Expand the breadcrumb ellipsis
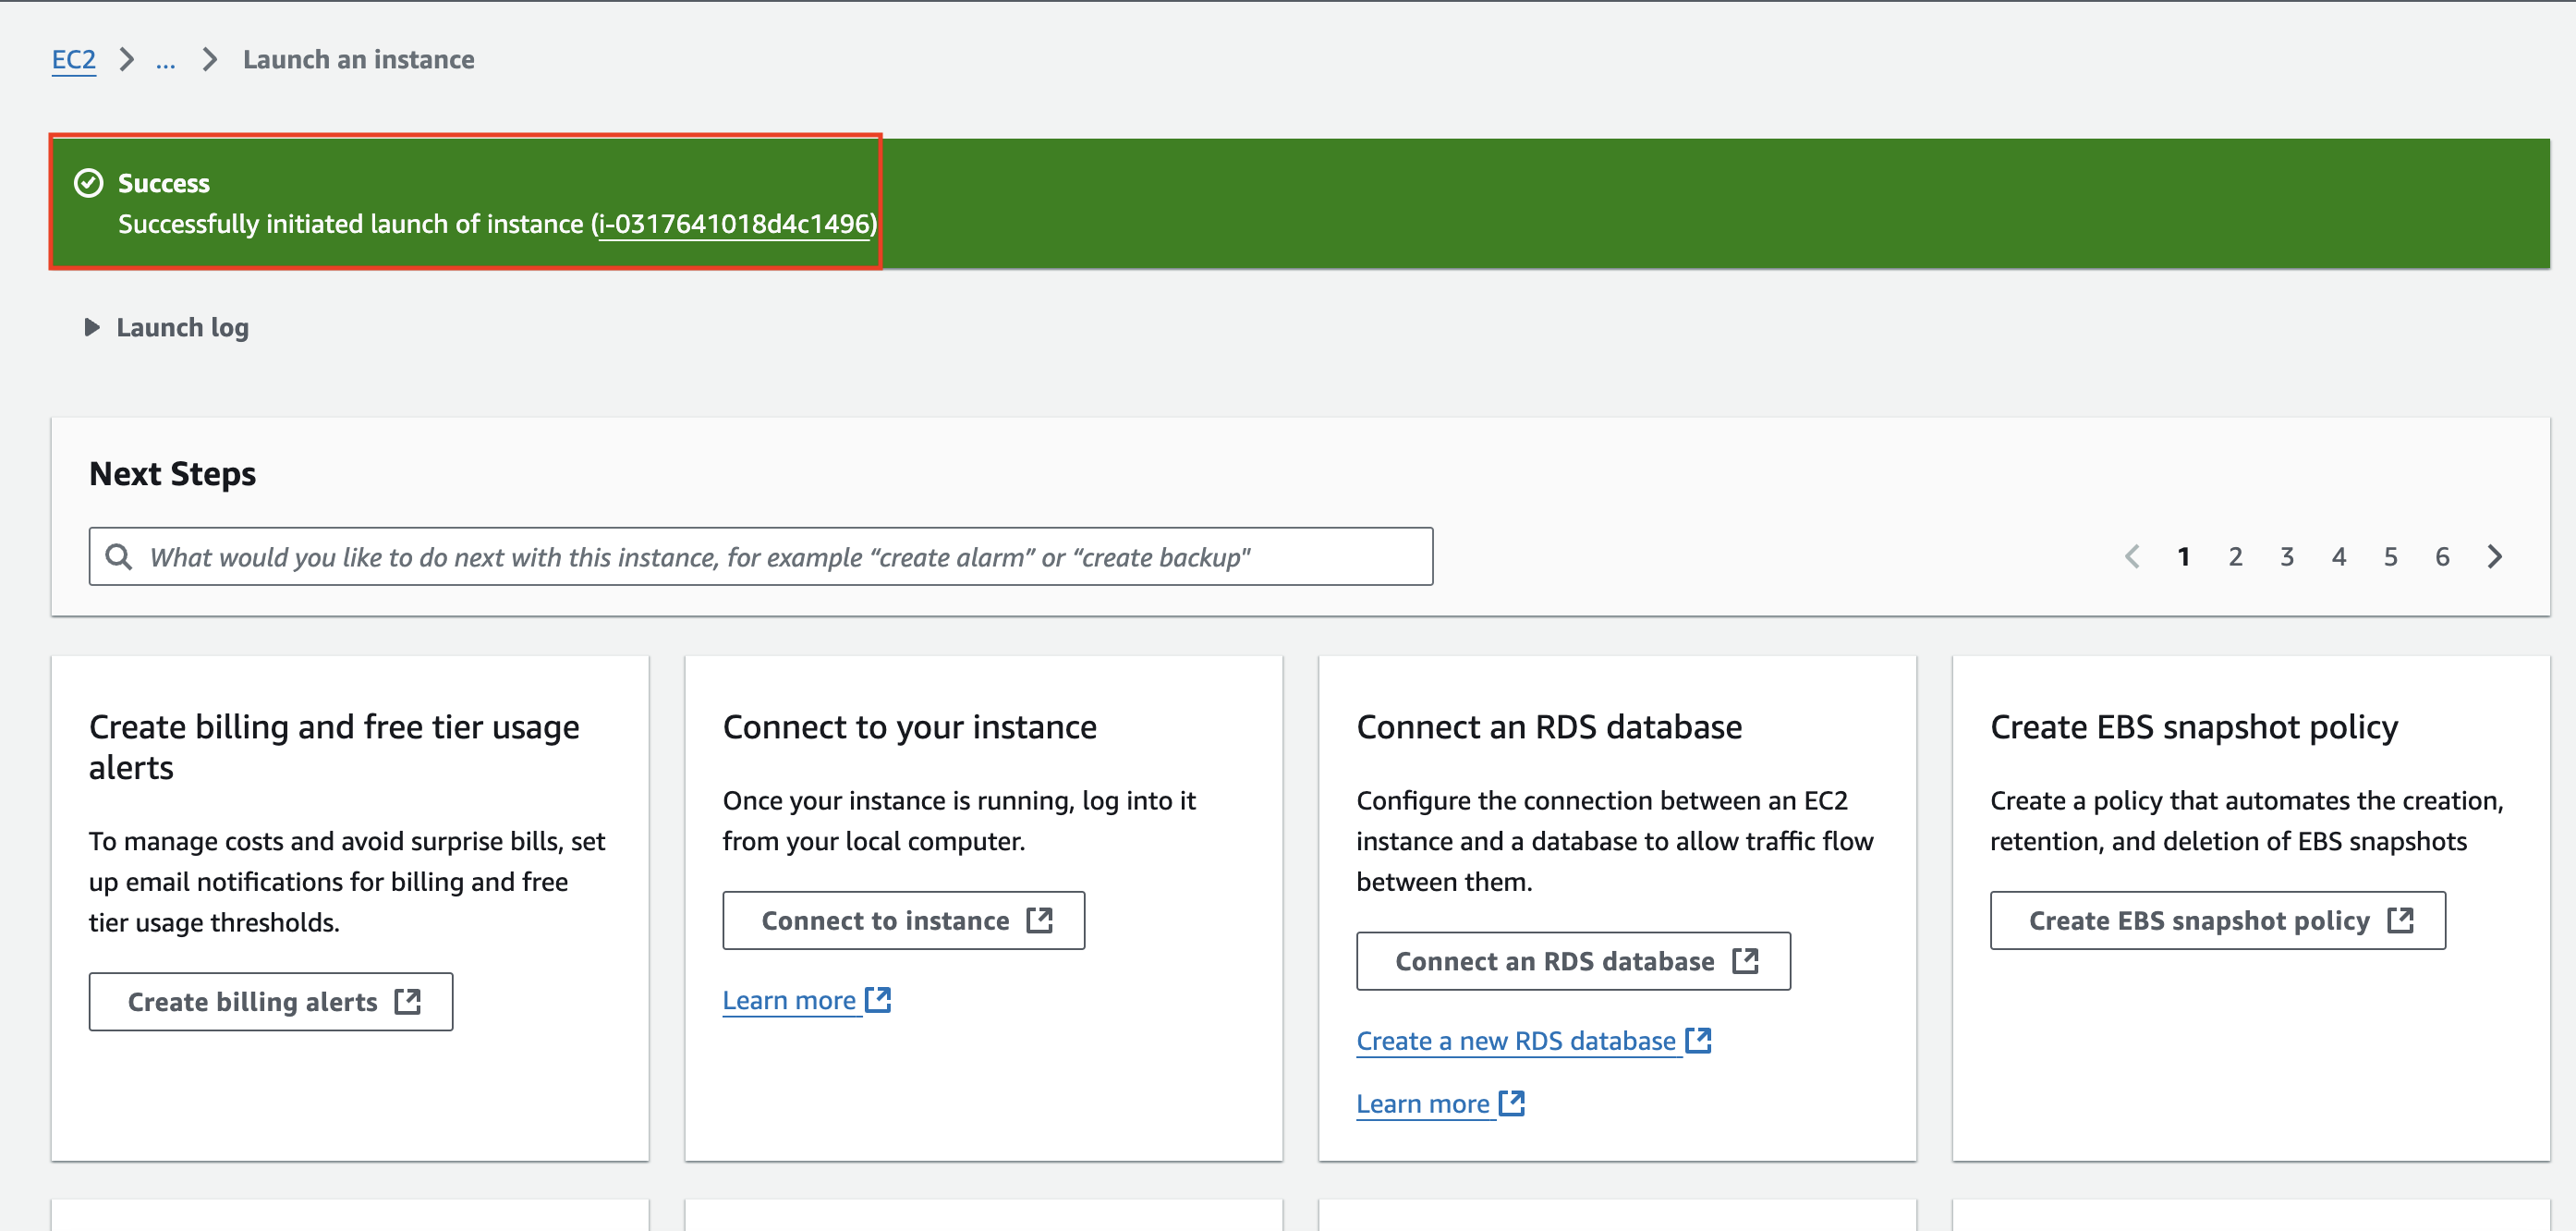2576x1231 pixels. [166, 60]
